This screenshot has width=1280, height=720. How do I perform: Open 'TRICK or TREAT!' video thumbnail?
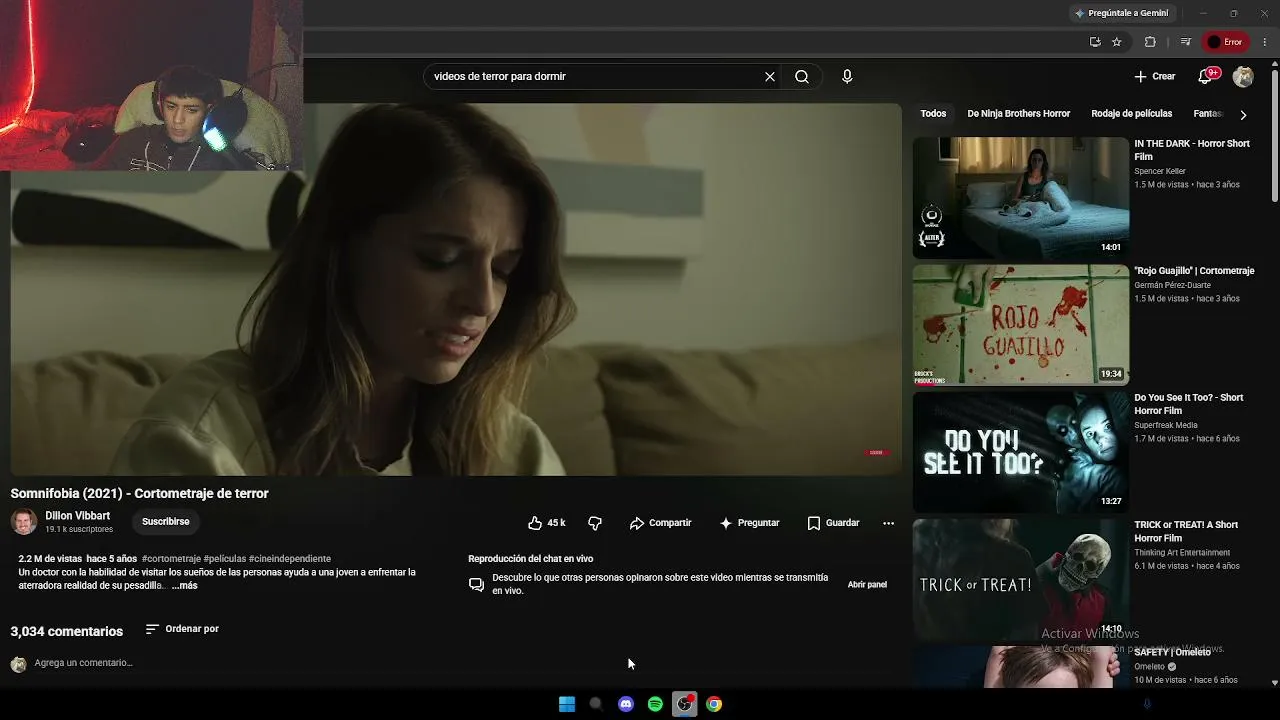click(x=1021, y=579)
